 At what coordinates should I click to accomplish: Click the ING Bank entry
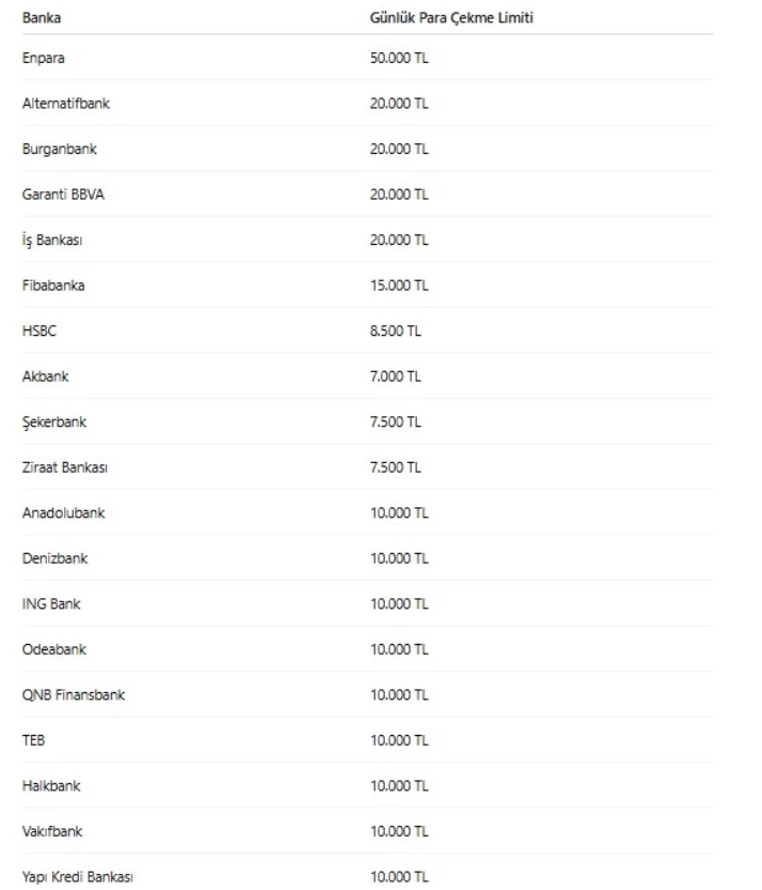(51, 603)
